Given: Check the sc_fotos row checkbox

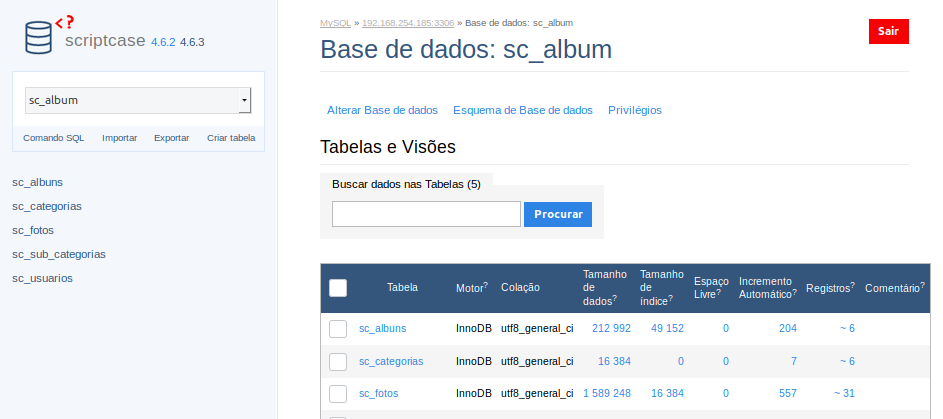Looking at the screenshot, I should pyautogui.click(x=338, y=394).
